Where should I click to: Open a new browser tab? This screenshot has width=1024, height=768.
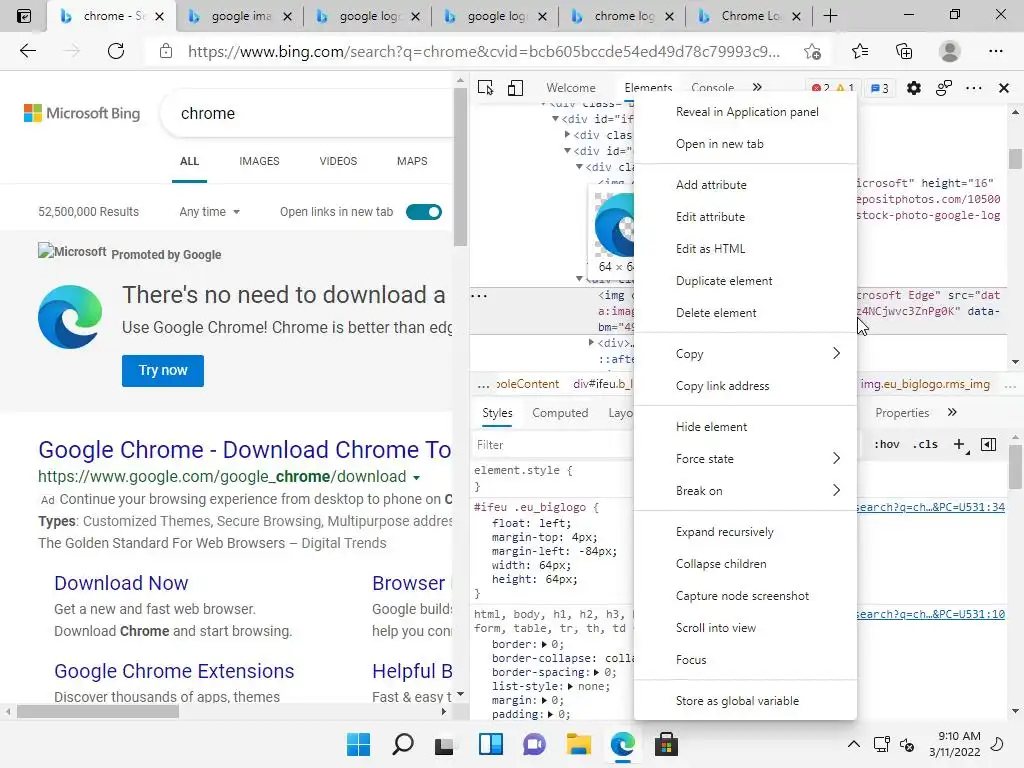[x=830, y=16]
